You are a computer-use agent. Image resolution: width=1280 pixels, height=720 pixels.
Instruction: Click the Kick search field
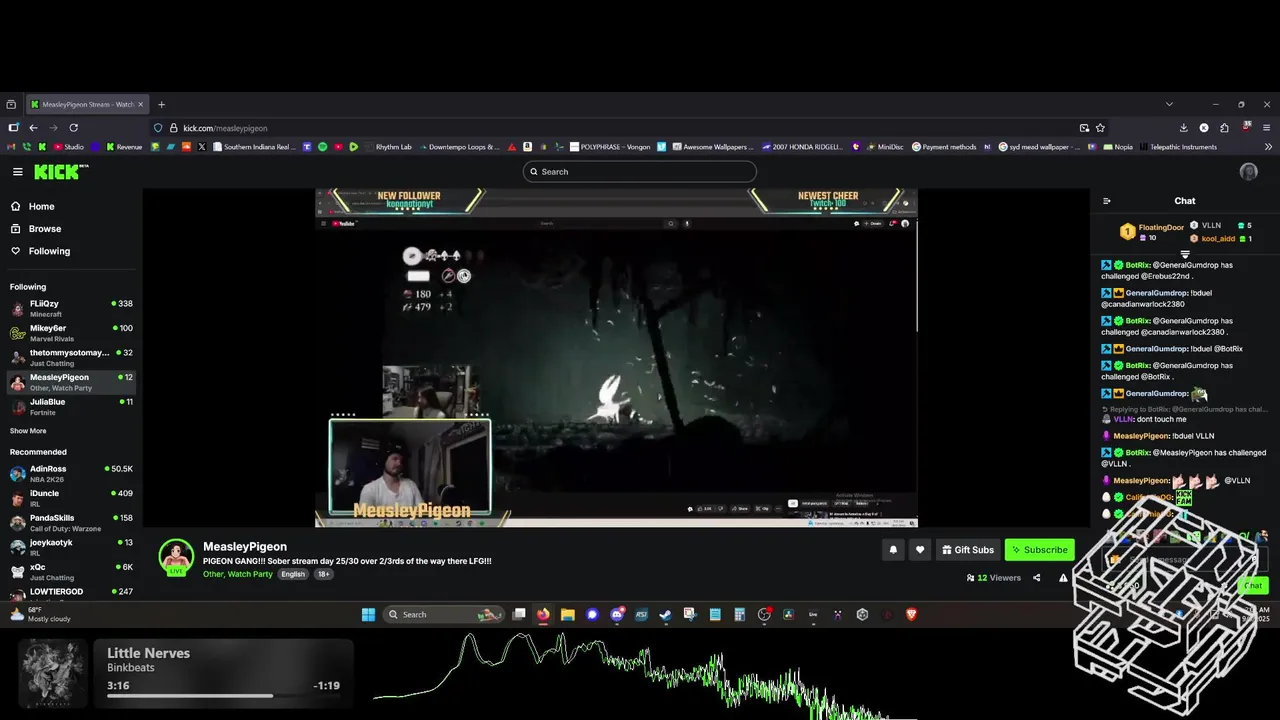coord(640,172)
